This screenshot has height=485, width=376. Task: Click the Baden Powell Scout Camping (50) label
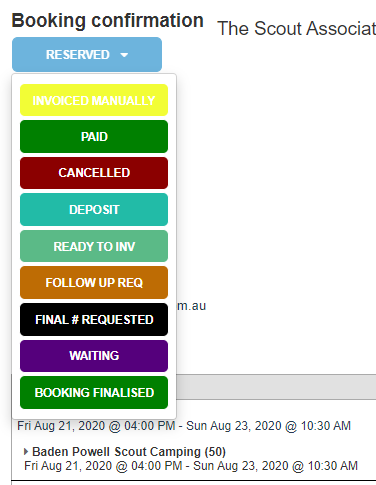point(129,452)
